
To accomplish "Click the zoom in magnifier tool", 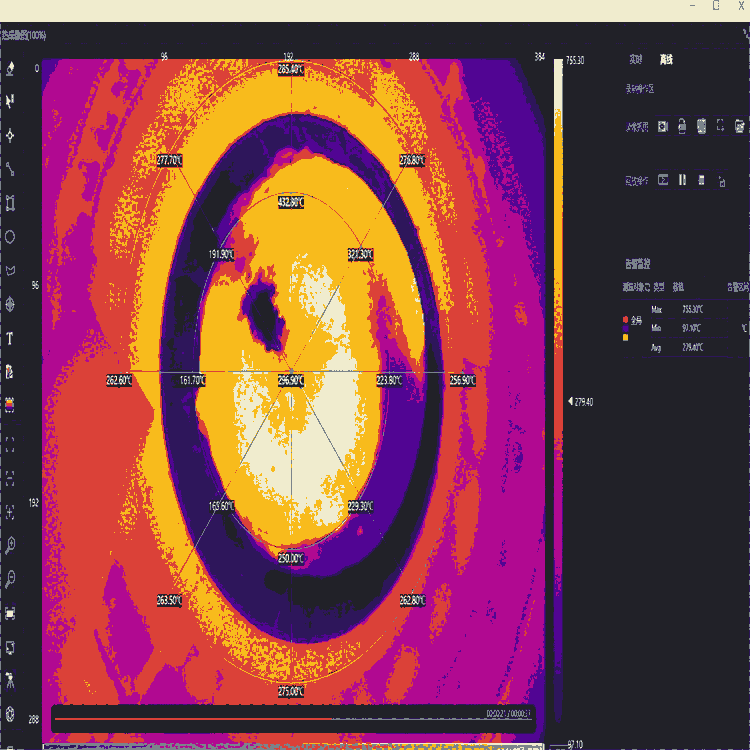I will pos(10,544).
